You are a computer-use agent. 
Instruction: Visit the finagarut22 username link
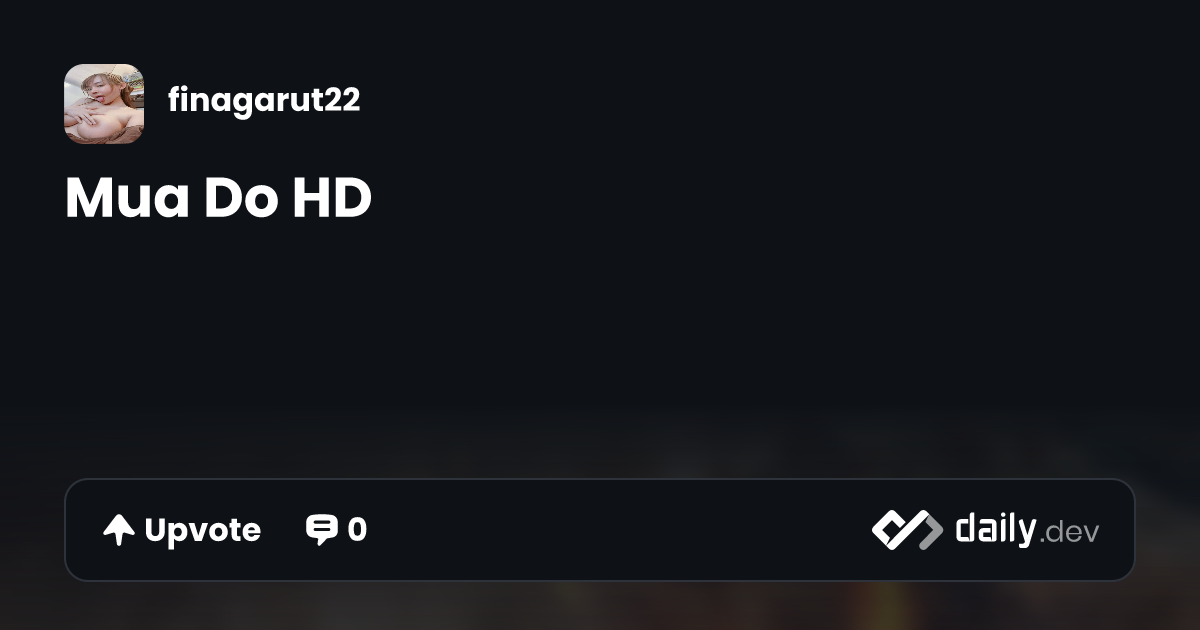[264, 100]
